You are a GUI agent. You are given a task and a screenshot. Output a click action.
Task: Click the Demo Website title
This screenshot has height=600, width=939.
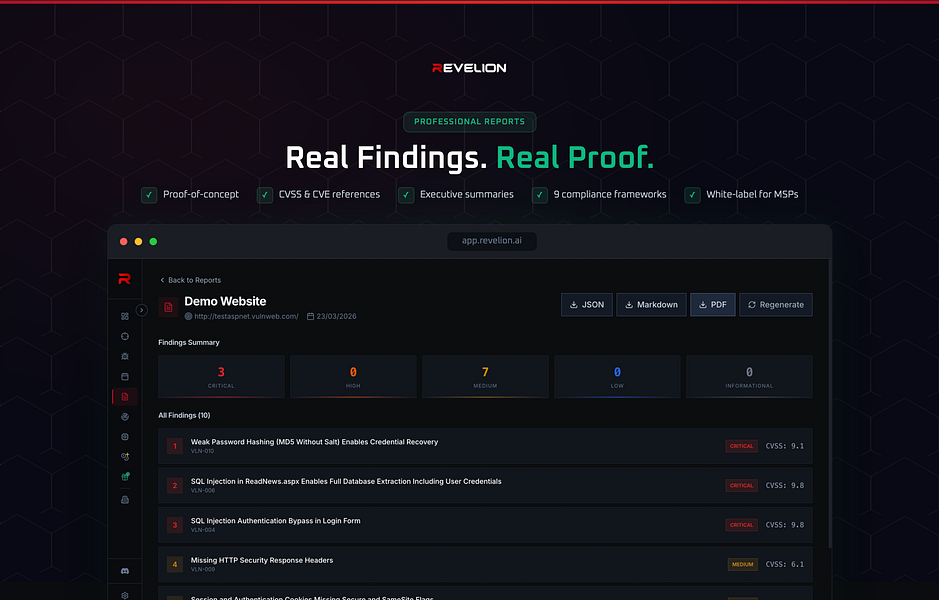point(225,301)
